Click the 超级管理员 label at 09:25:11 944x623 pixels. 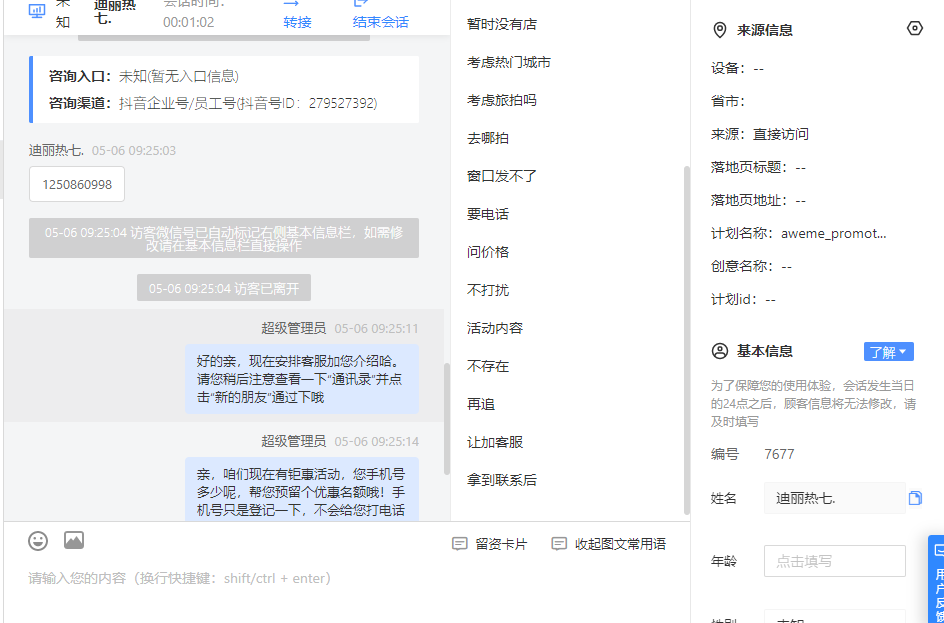[x=293, y=328]
